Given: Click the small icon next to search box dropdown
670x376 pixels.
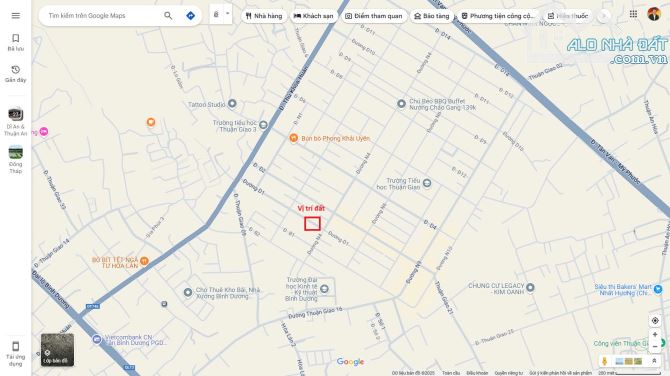Looking at the screenshot, I should pyautogui.click(x=216, y=15).
